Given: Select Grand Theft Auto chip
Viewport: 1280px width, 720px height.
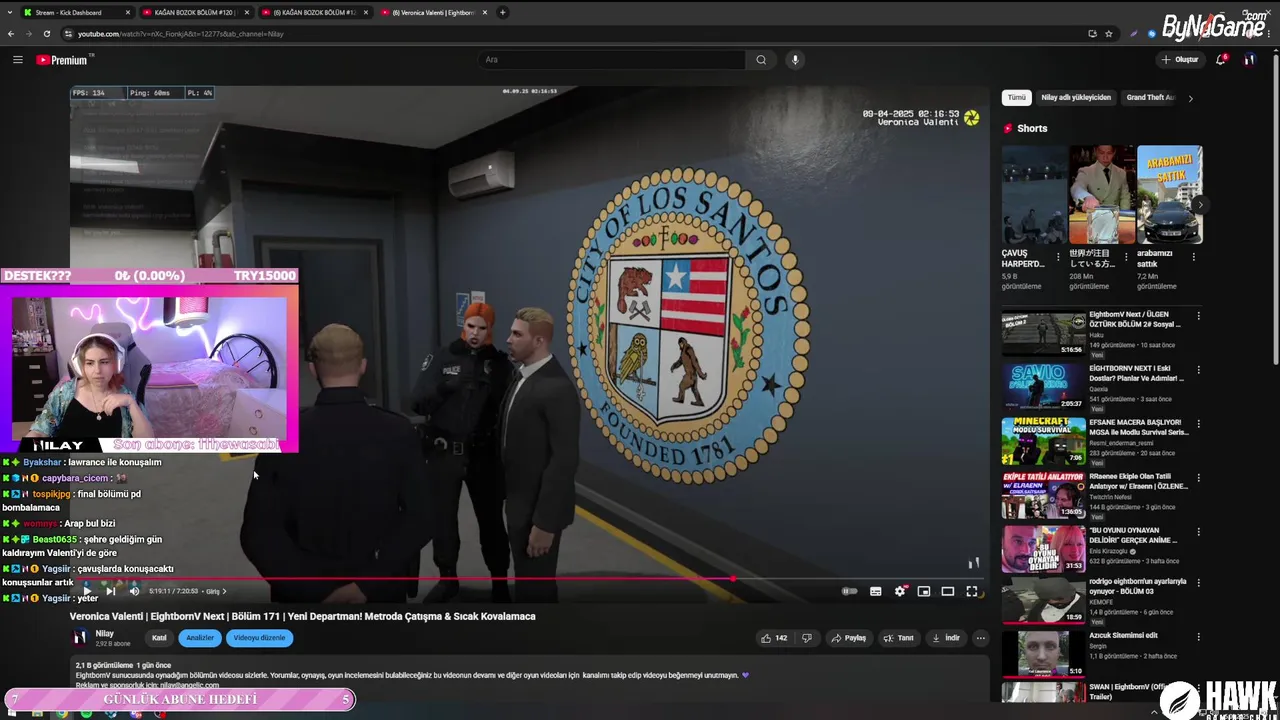Looking at the screenshot, I should coord(1150,98).
